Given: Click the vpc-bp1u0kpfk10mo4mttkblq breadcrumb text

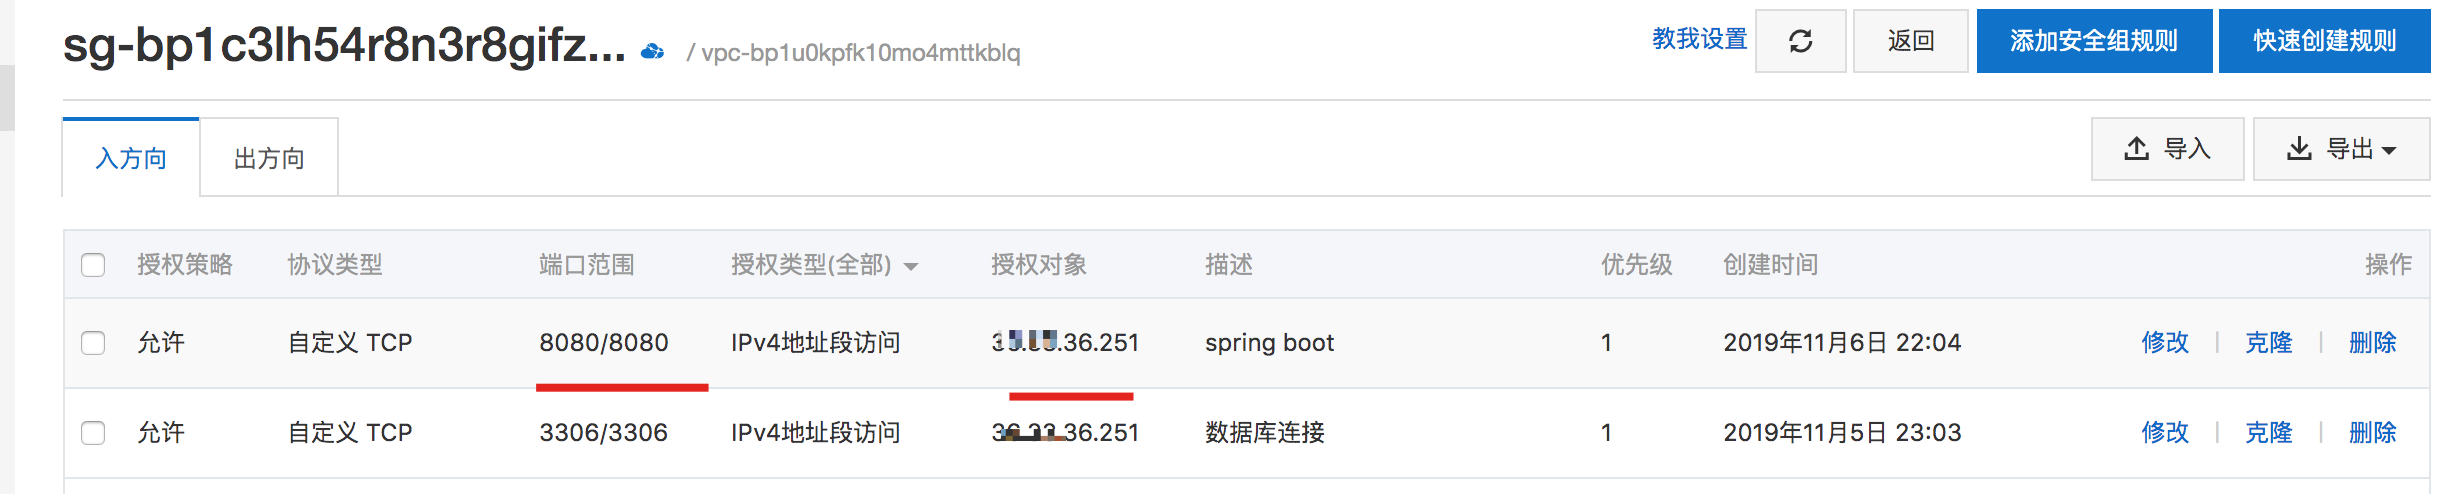Looking at the screenshot, I should 860,53.
